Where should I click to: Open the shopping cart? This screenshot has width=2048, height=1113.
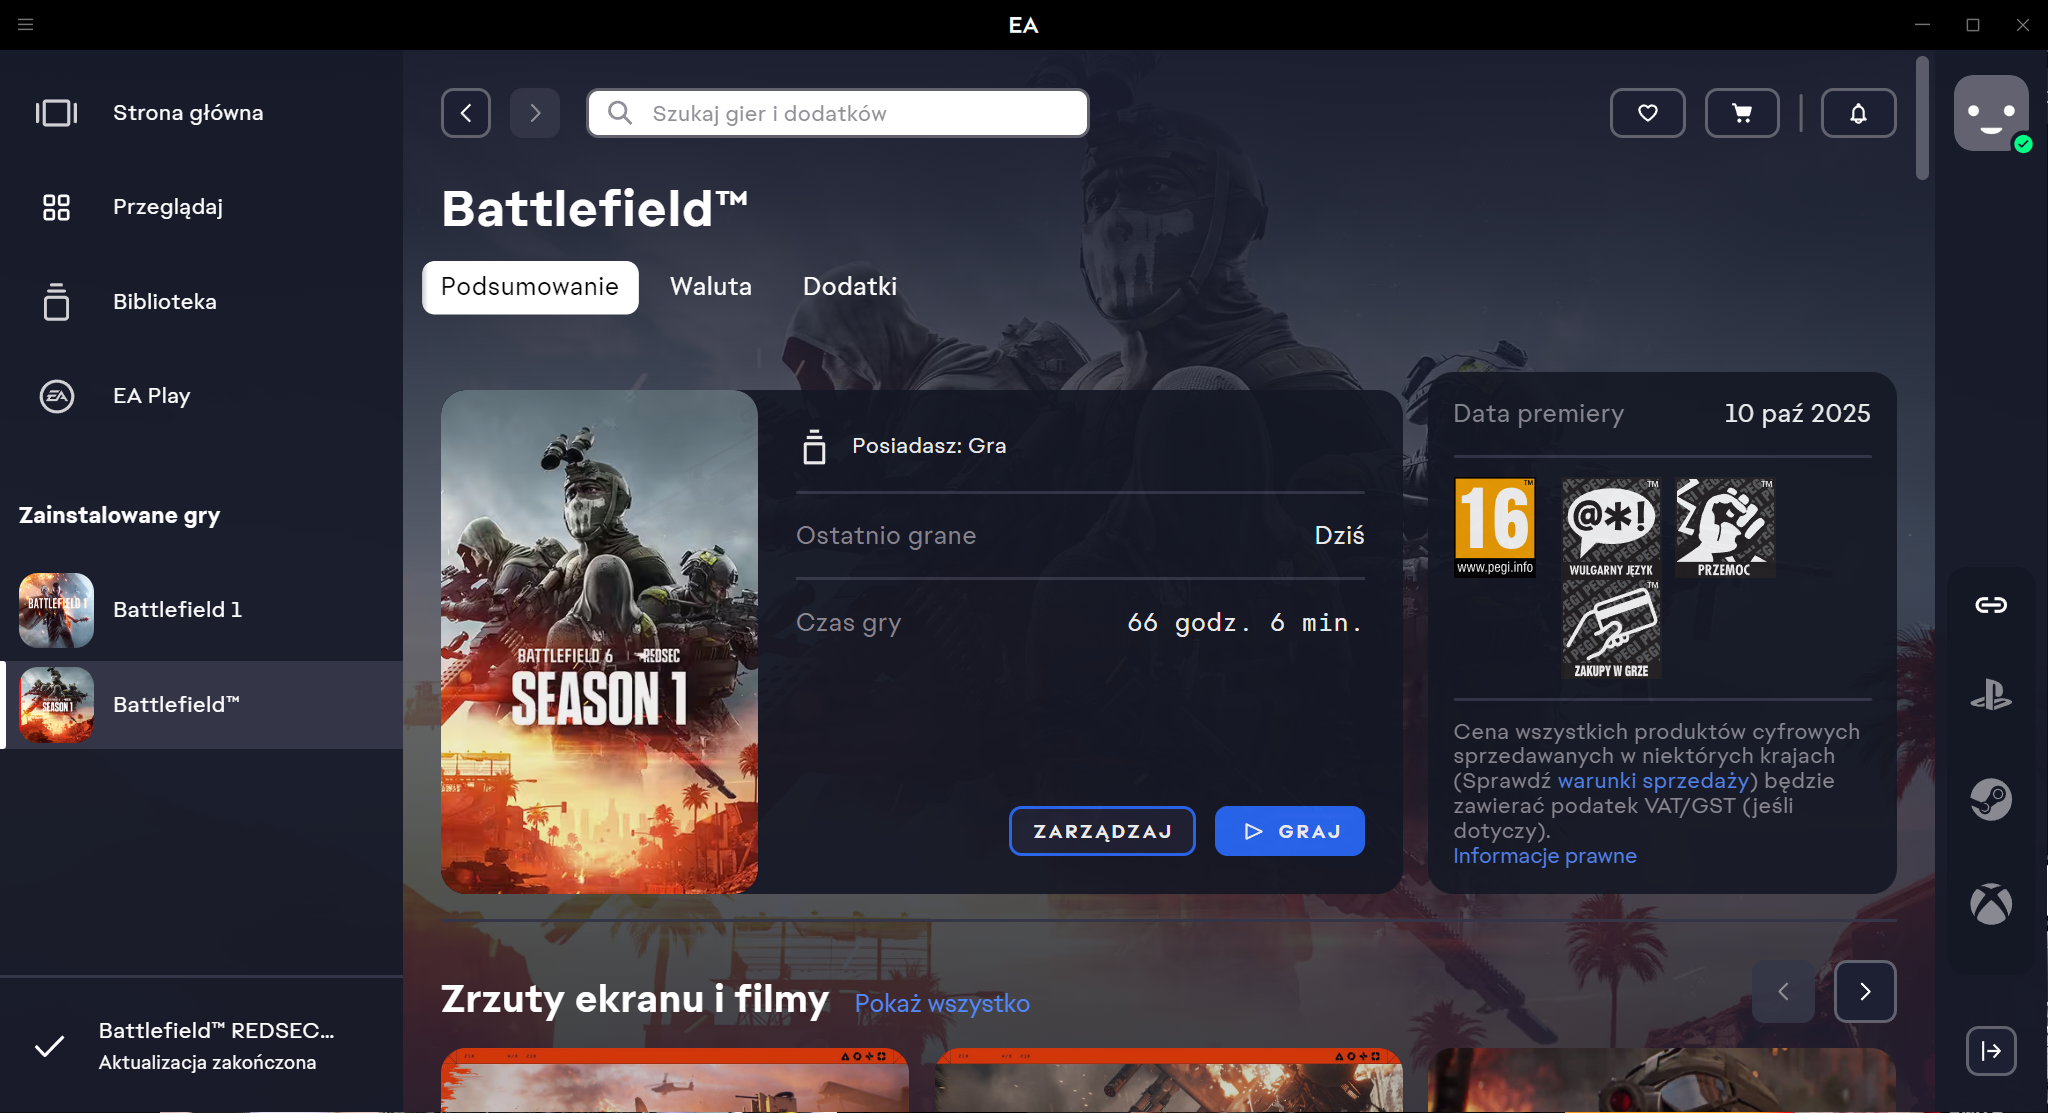coord(1741,113)
